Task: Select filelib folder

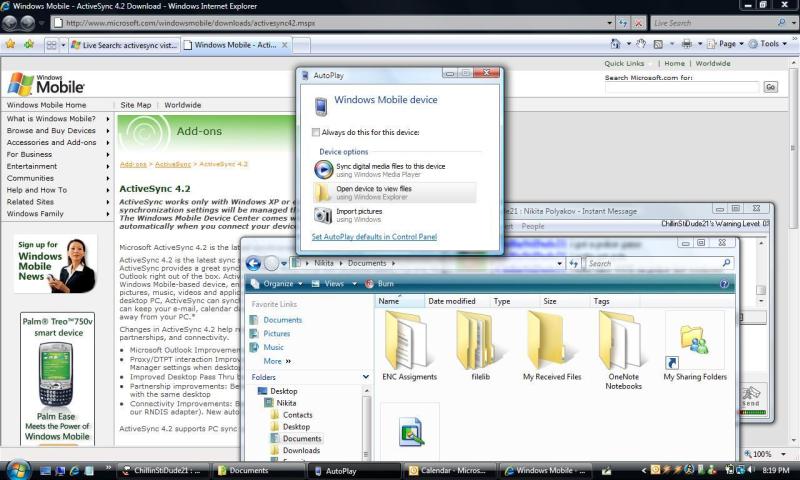Action: pos(481,346)
